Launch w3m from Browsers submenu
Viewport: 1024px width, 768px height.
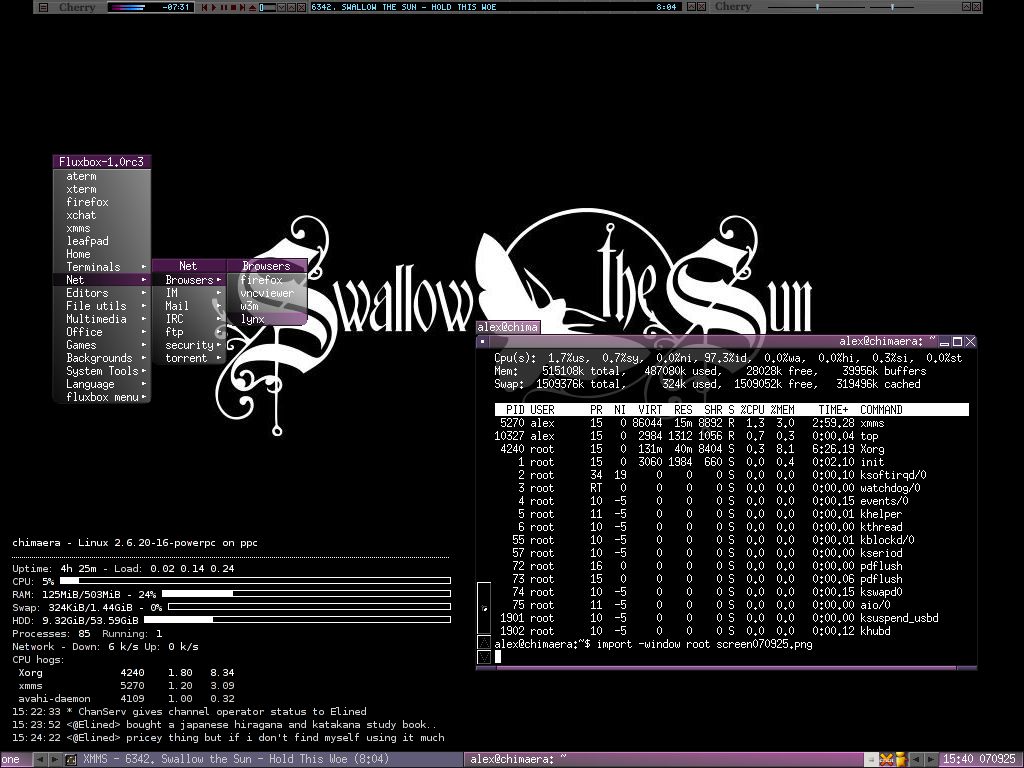(266, 306)
